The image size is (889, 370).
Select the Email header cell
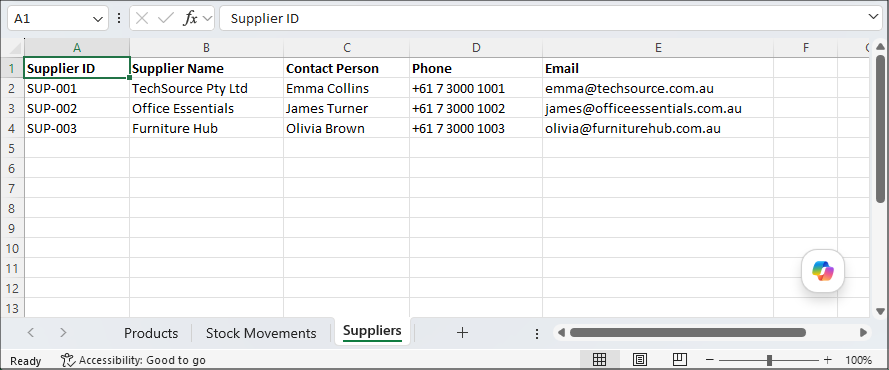click(x=658, y=68)
